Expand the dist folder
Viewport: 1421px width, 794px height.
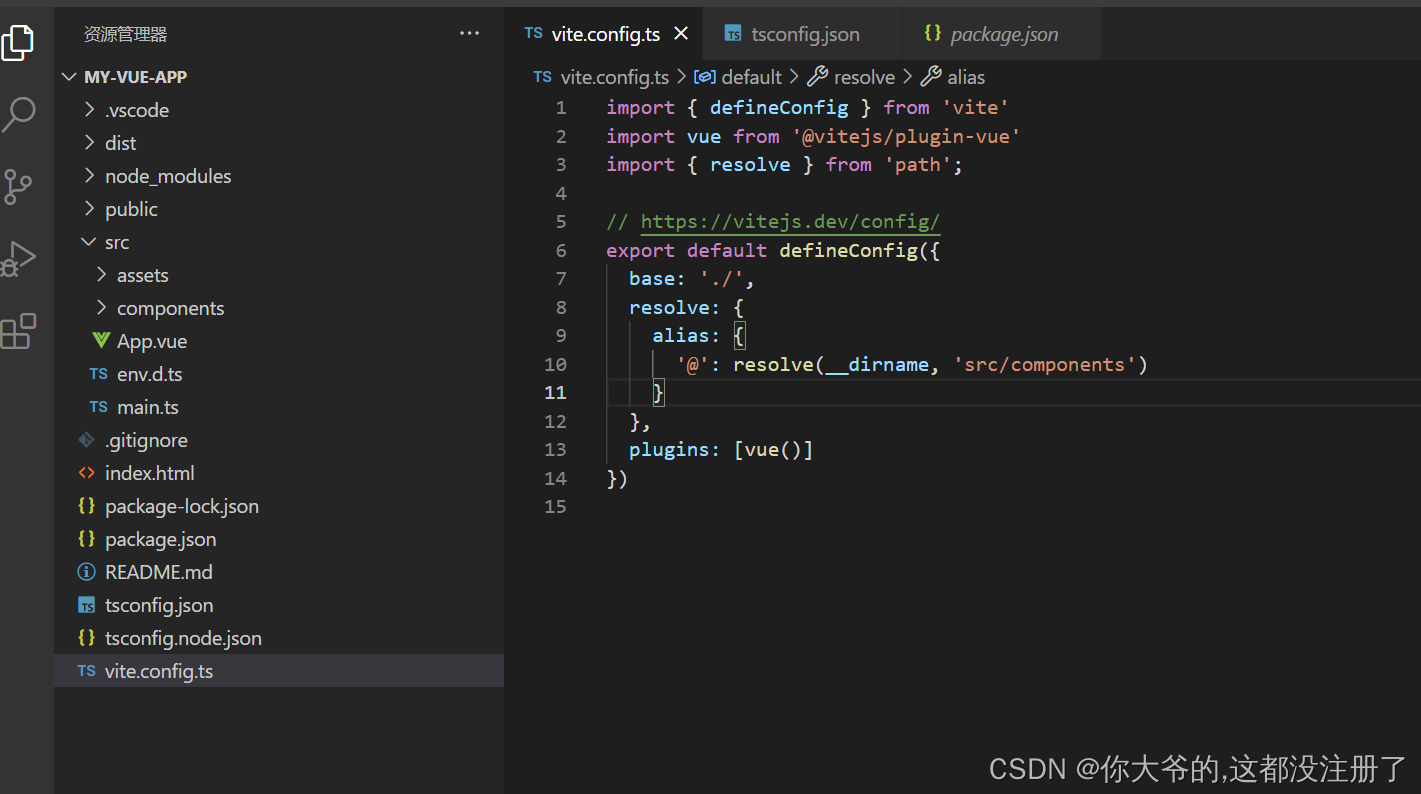(x=90, y=143)
